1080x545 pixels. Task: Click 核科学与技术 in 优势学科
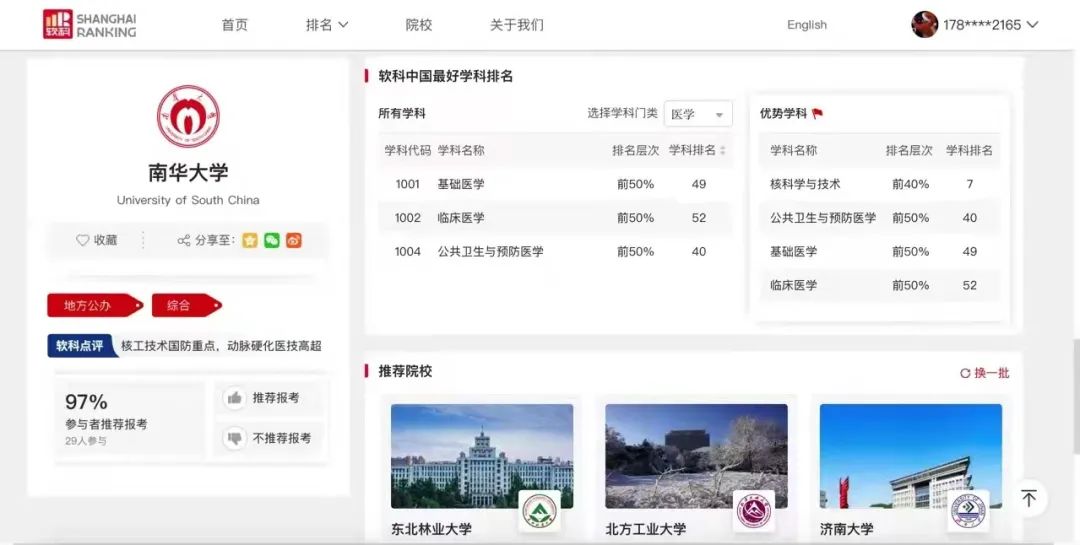tap(805, 184)
